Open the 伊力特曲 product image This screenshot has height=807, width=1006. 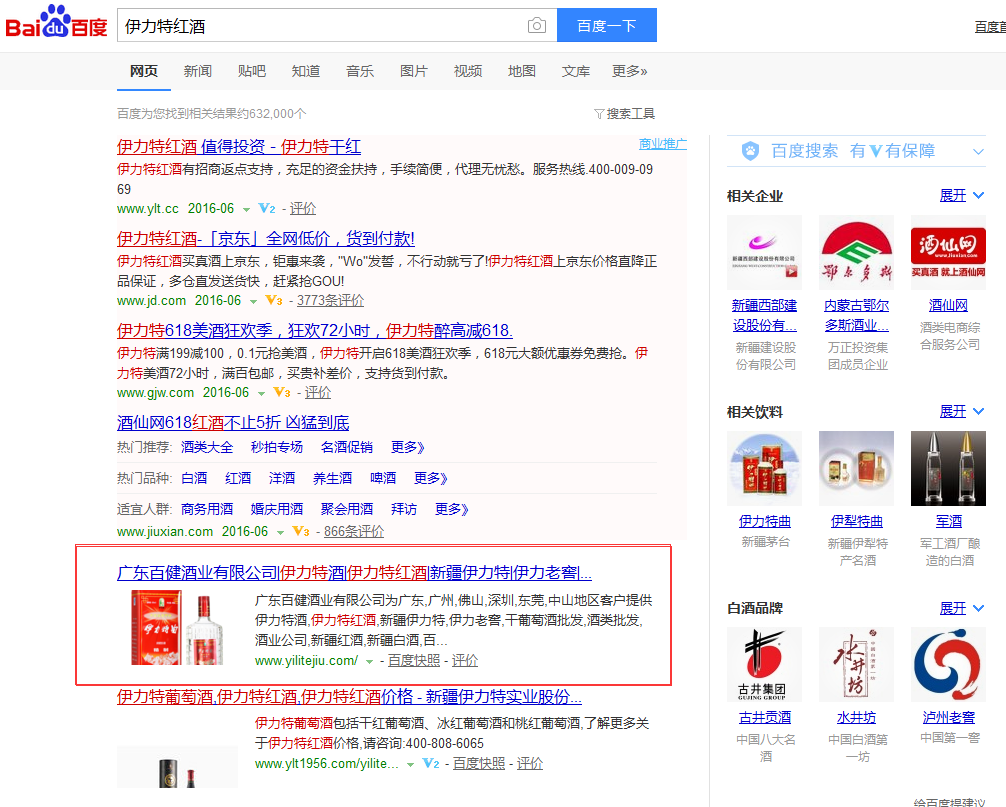(764, 468)
